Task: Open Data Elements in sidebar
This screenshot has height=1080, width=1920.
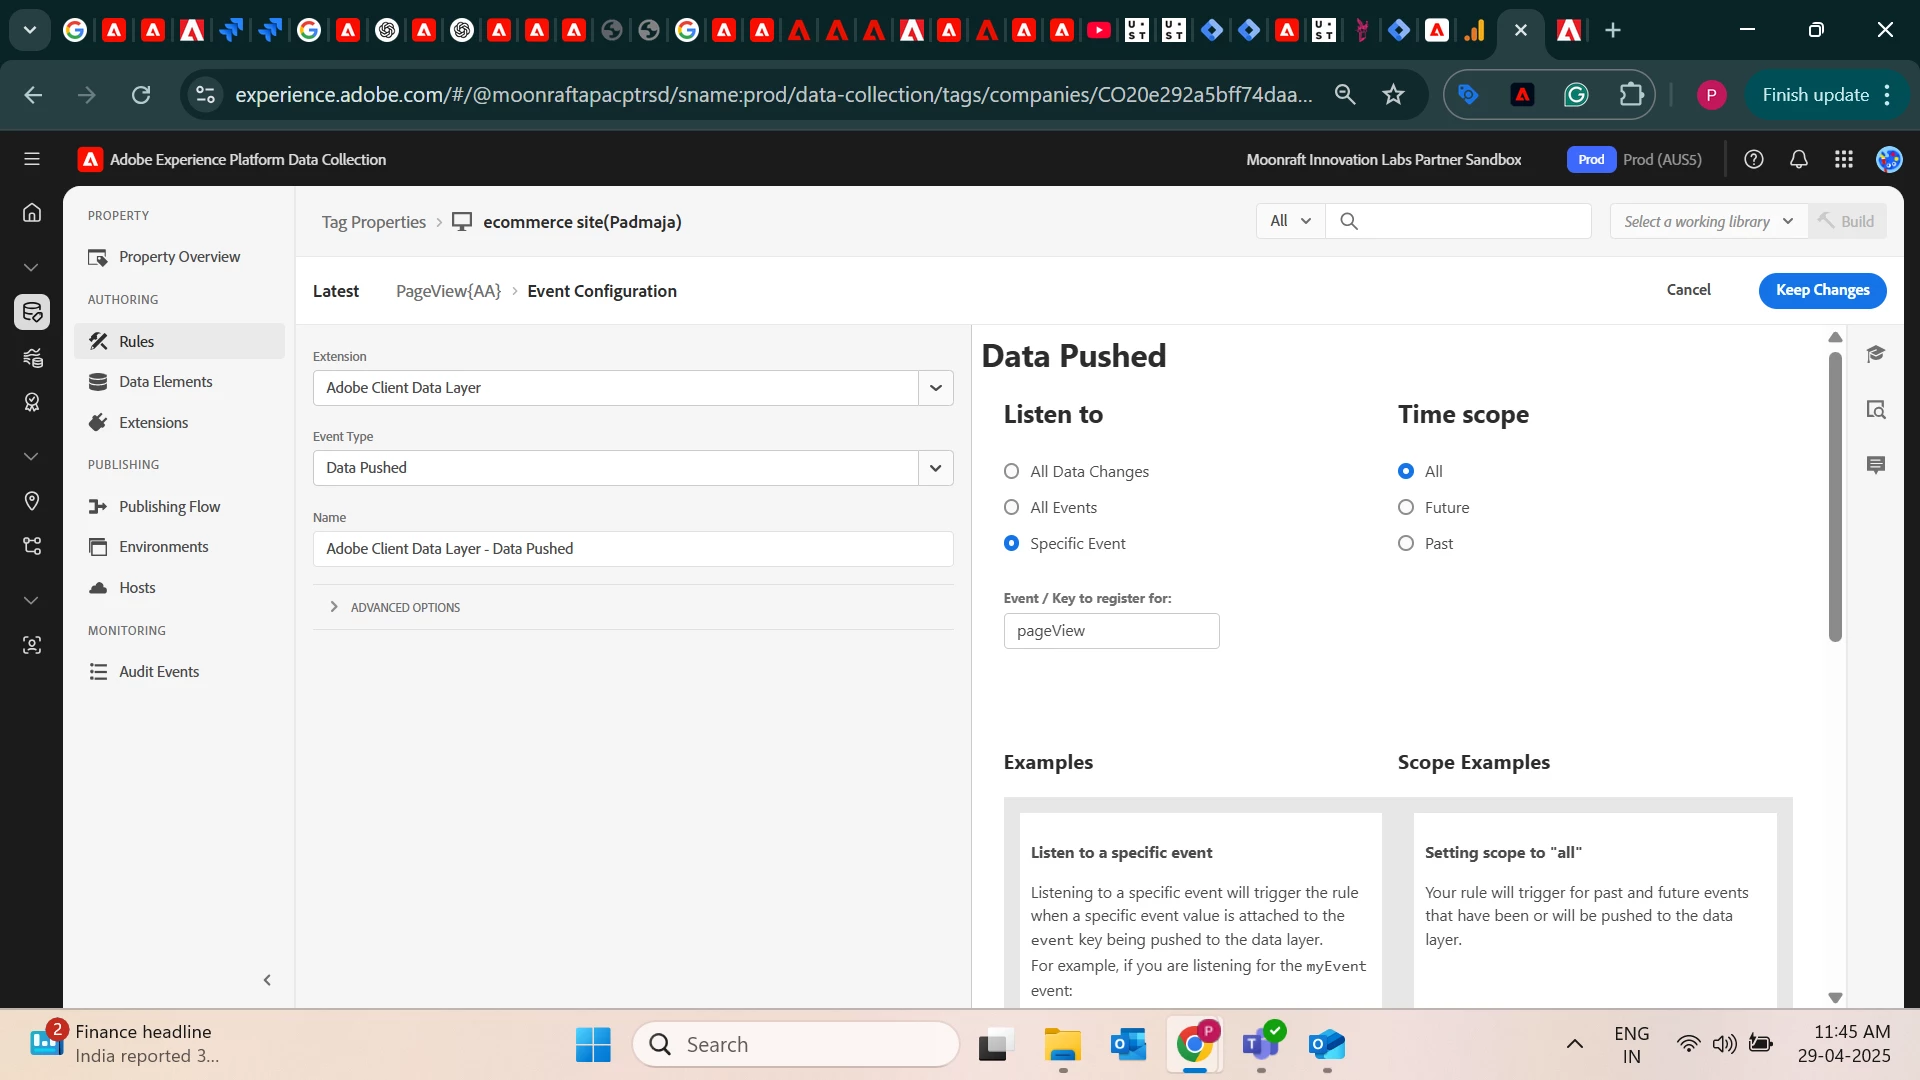Action: [165, 382]
